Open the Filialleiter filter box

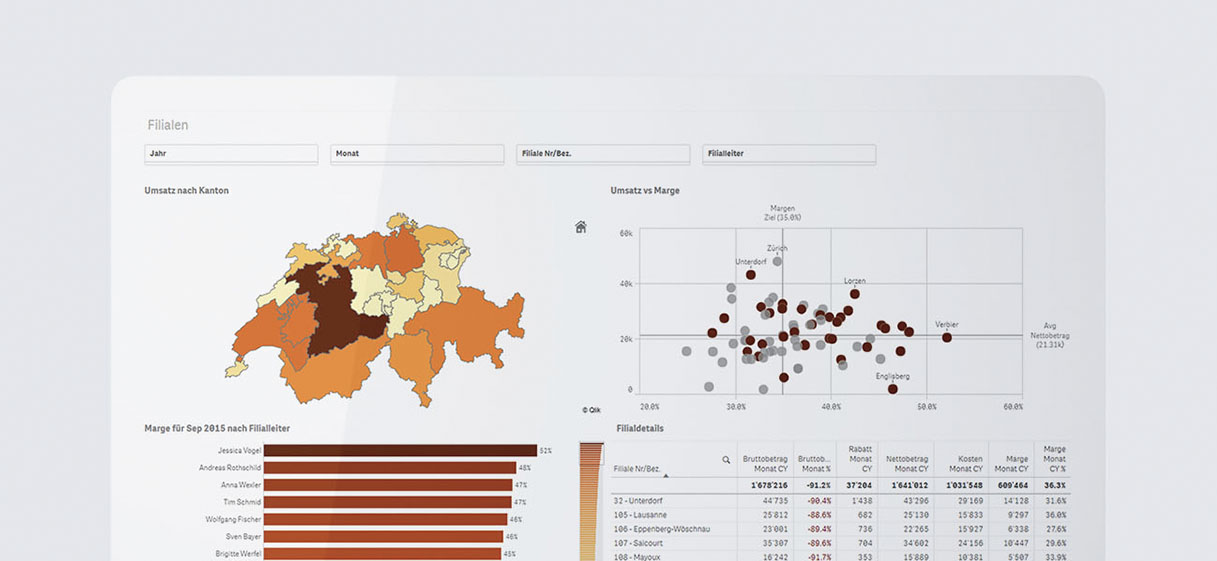tap(789, 154)
